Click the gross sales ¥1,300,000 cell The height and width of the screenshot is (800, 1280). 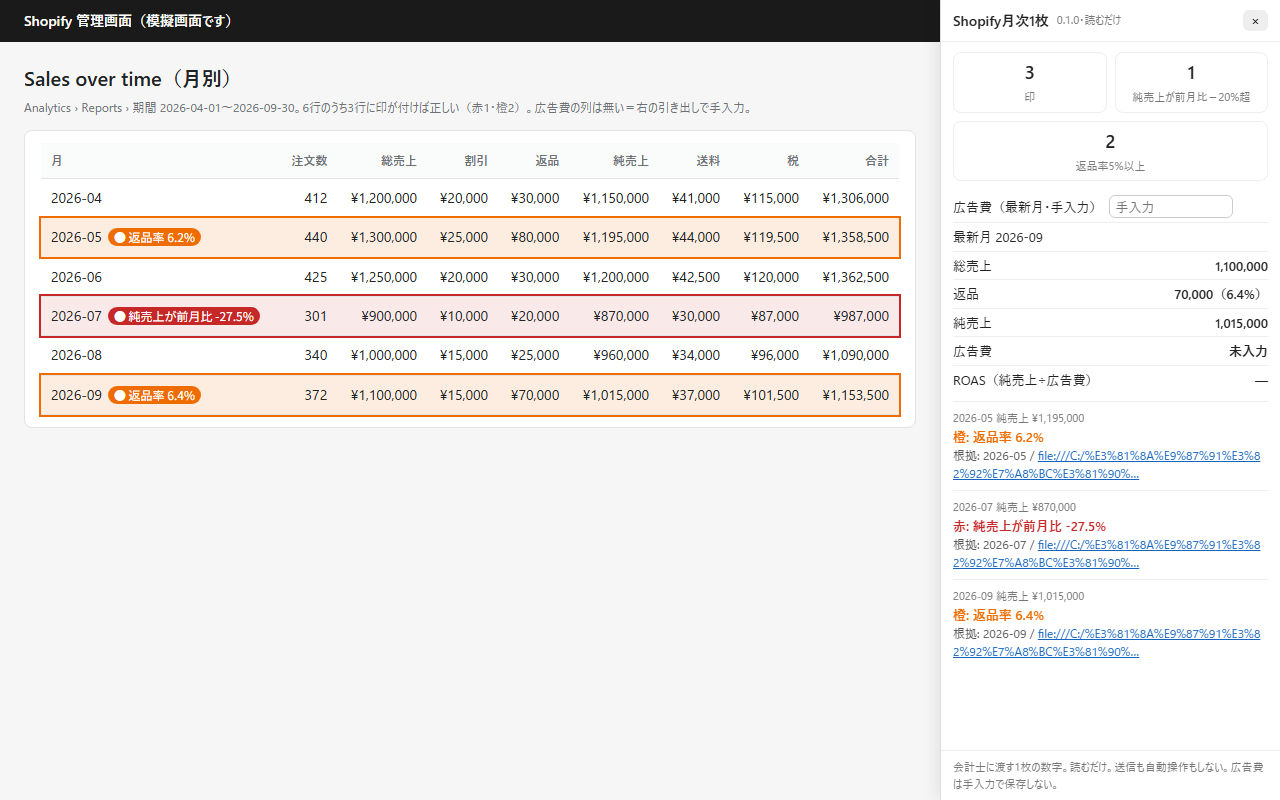point(384,238)
